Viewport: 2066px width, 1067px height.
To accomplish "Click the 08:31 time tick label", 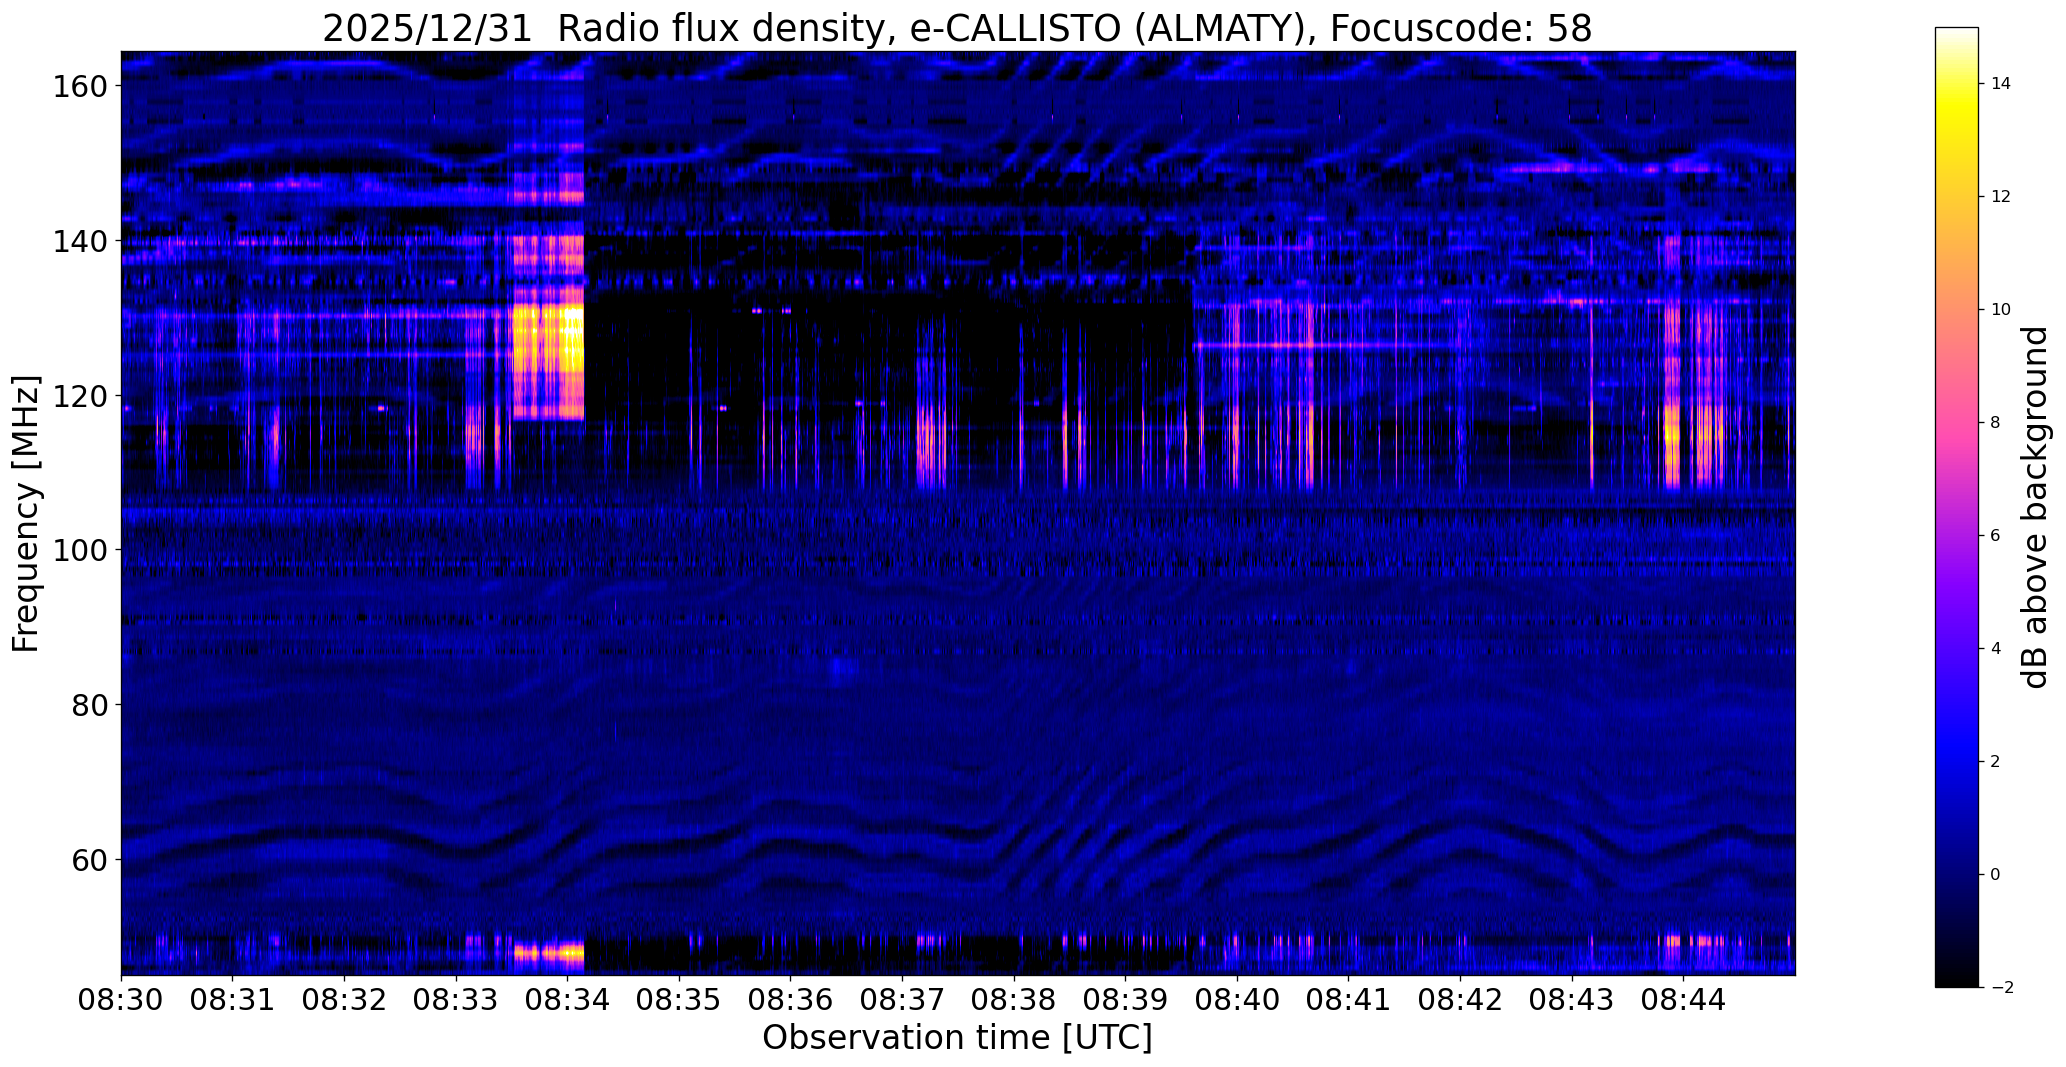I will pos(233,1000).
